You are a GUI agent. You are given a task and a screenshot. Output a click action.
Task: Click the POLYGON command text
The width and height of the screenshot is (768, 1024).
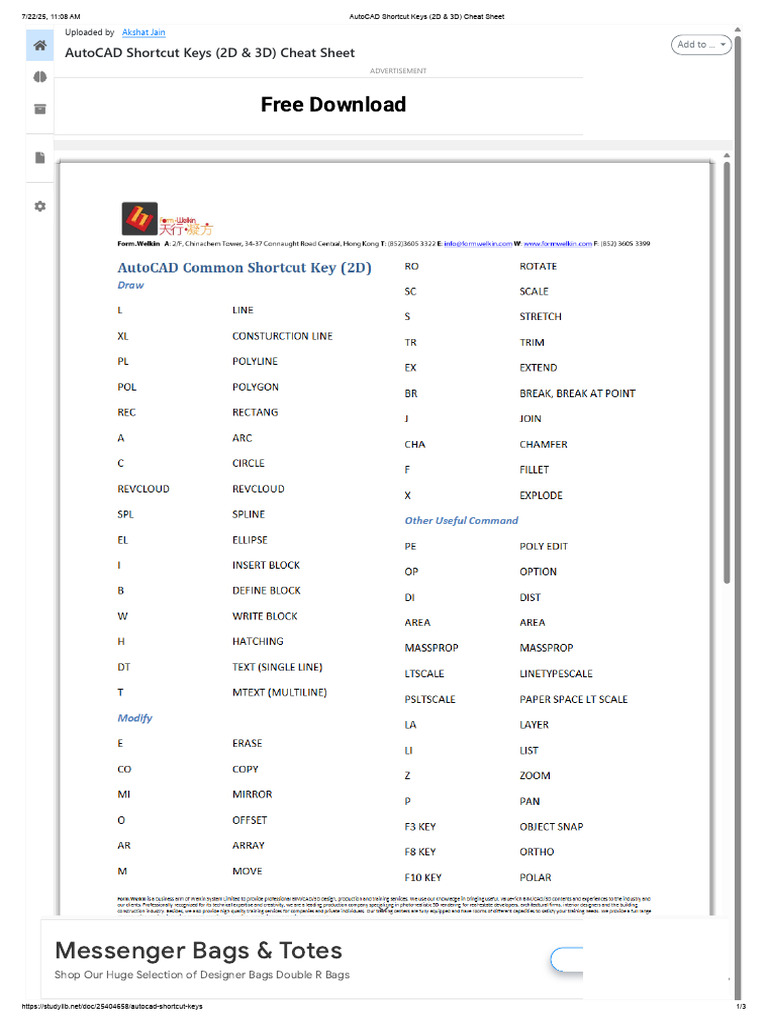255,387
